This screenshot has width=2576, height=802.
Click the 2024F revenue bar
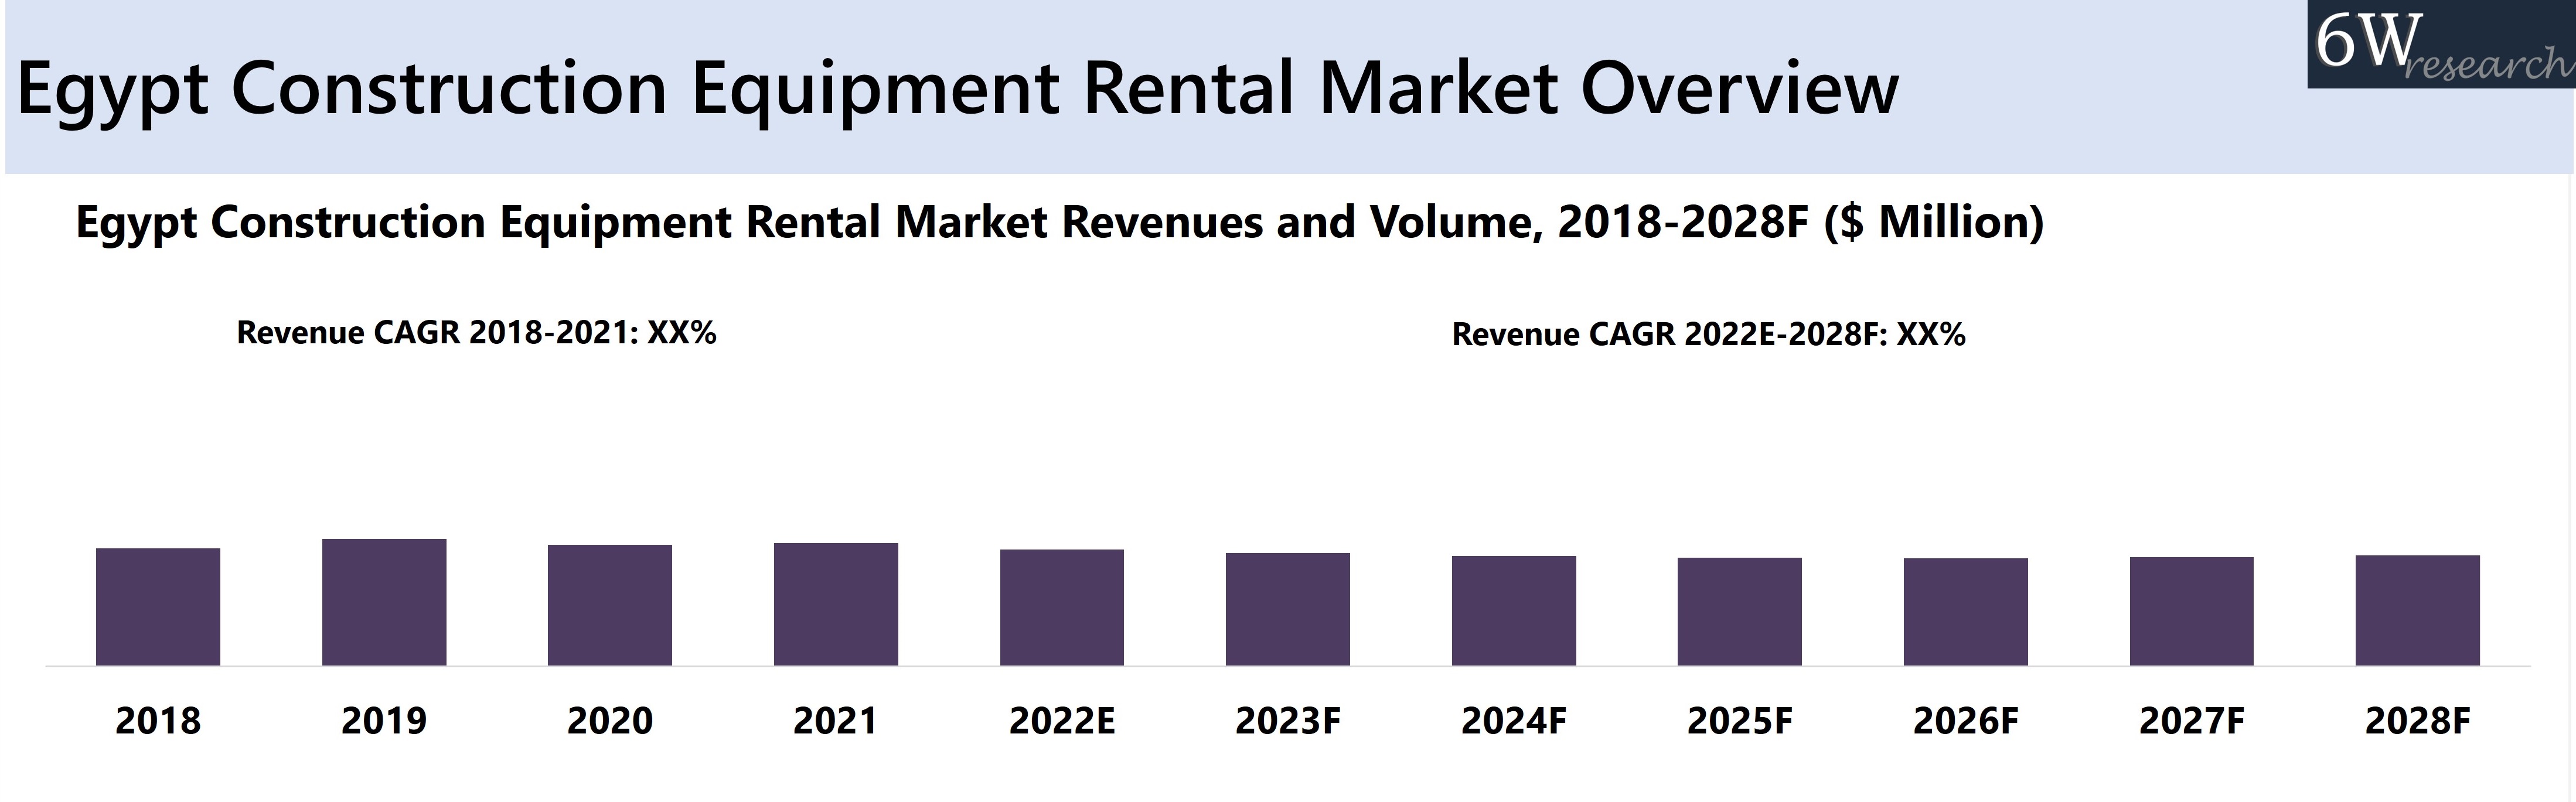[1514, 611]
